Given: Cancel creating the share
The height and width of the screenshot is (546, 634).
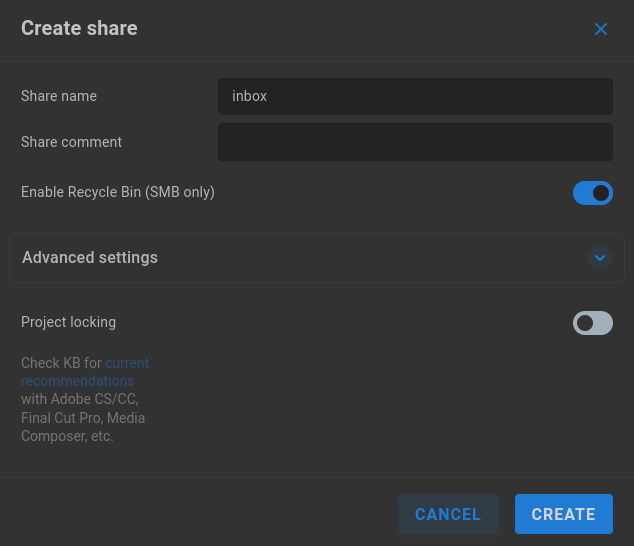Looking at the screenshot, I should [448, 514].
